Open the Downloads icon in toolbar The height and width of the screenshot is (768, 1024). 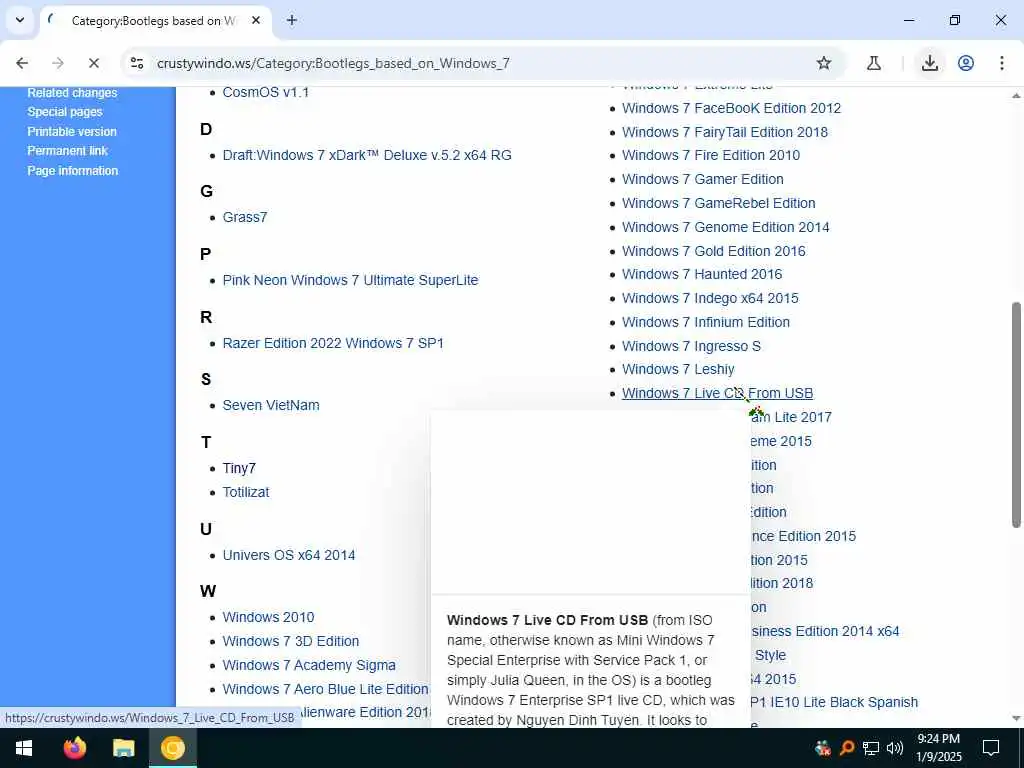tap(930, 63)
